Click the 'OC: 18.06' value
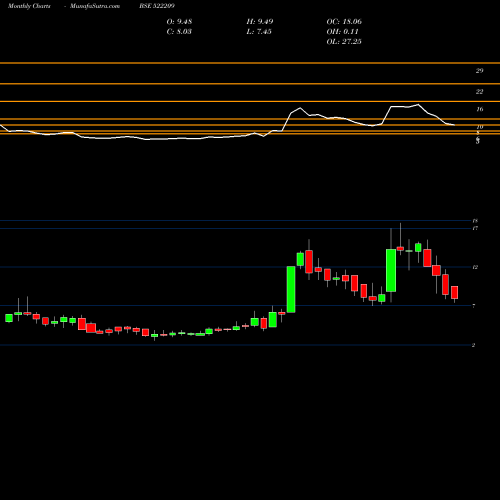Screen dimensions: 500x500 pyautogui.click(x=344, y=22)
